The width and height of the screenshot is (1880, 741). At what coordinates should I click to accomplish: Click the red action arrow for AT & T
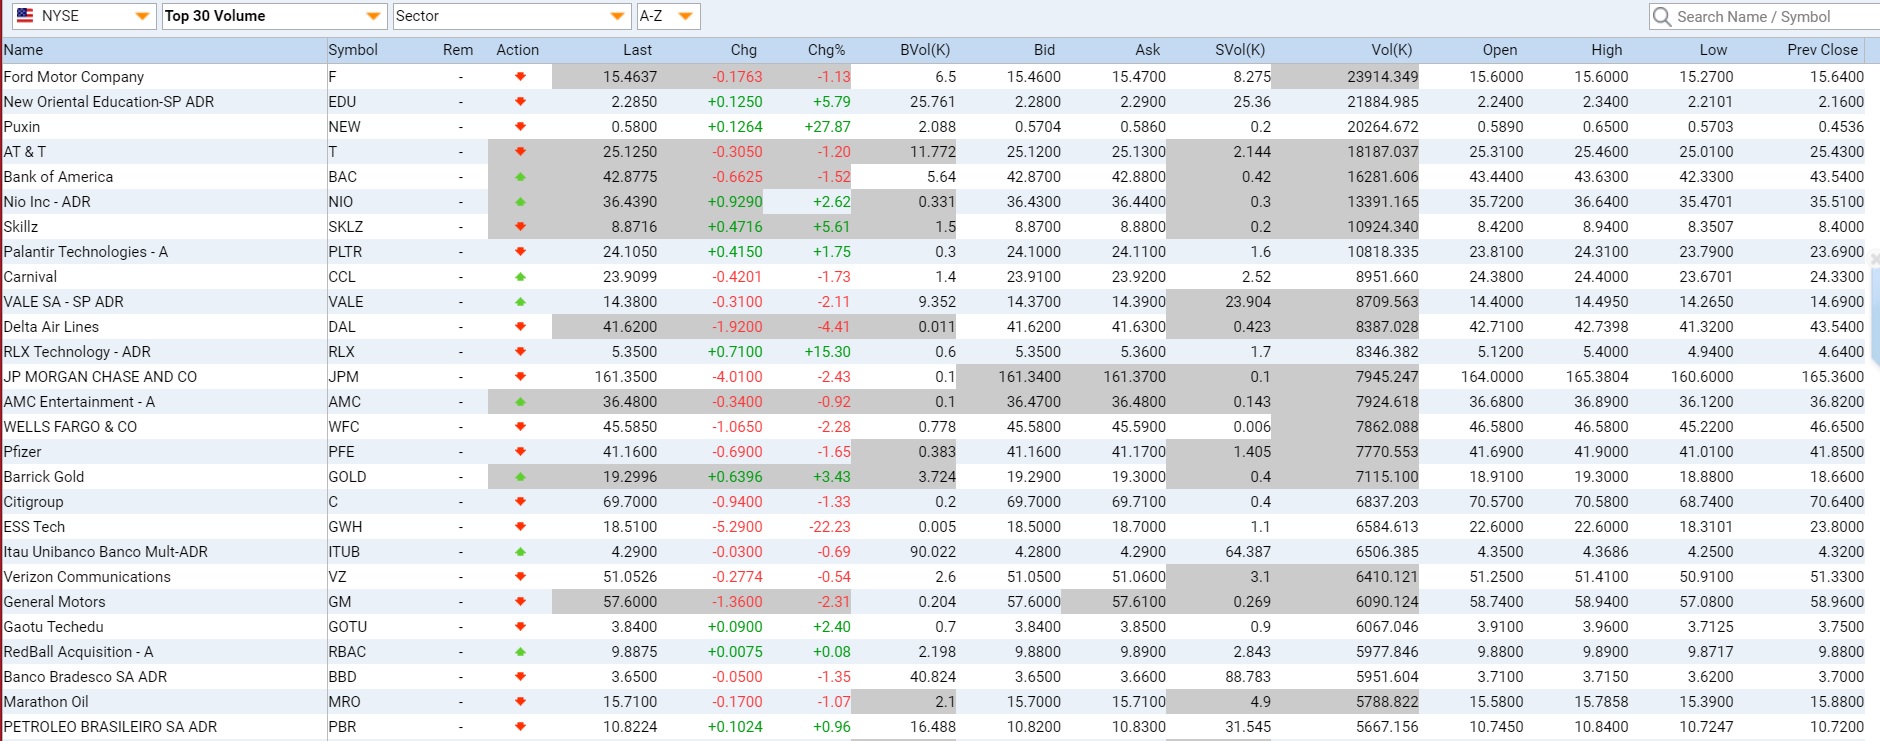tap(520, 152)
